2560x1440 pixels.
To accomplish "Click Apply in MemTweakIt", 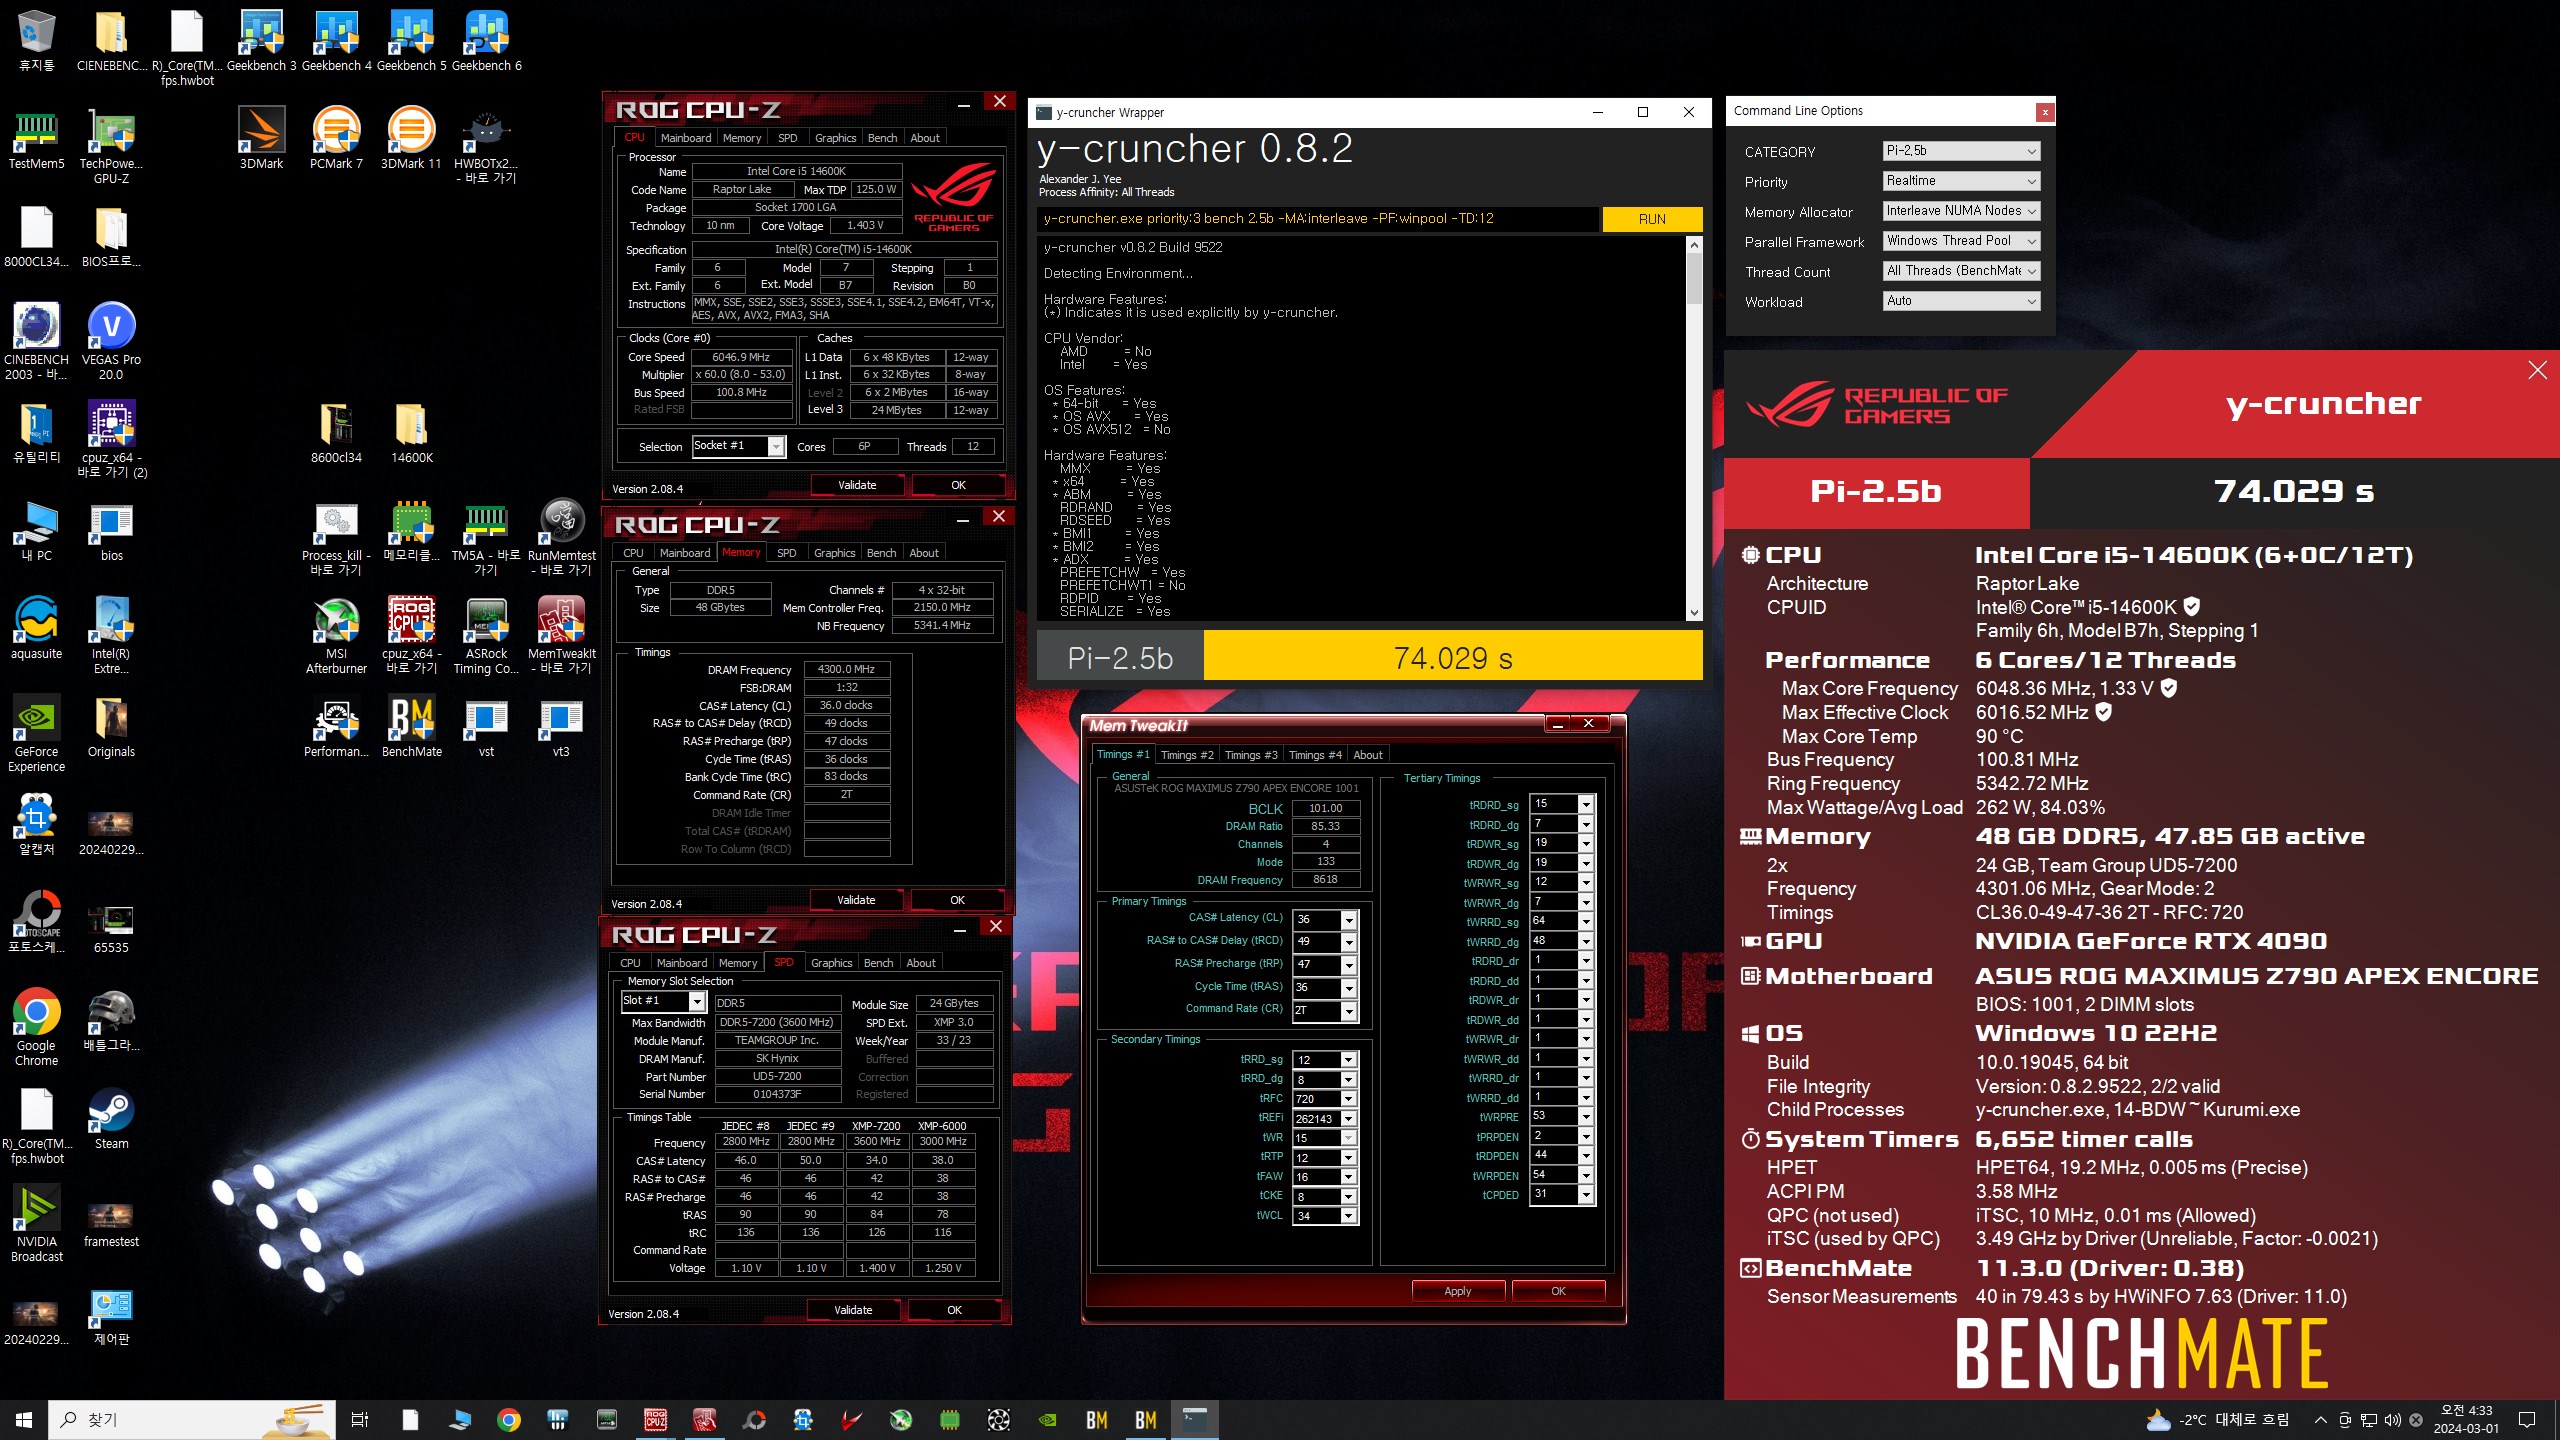I will (1458, 1291).
